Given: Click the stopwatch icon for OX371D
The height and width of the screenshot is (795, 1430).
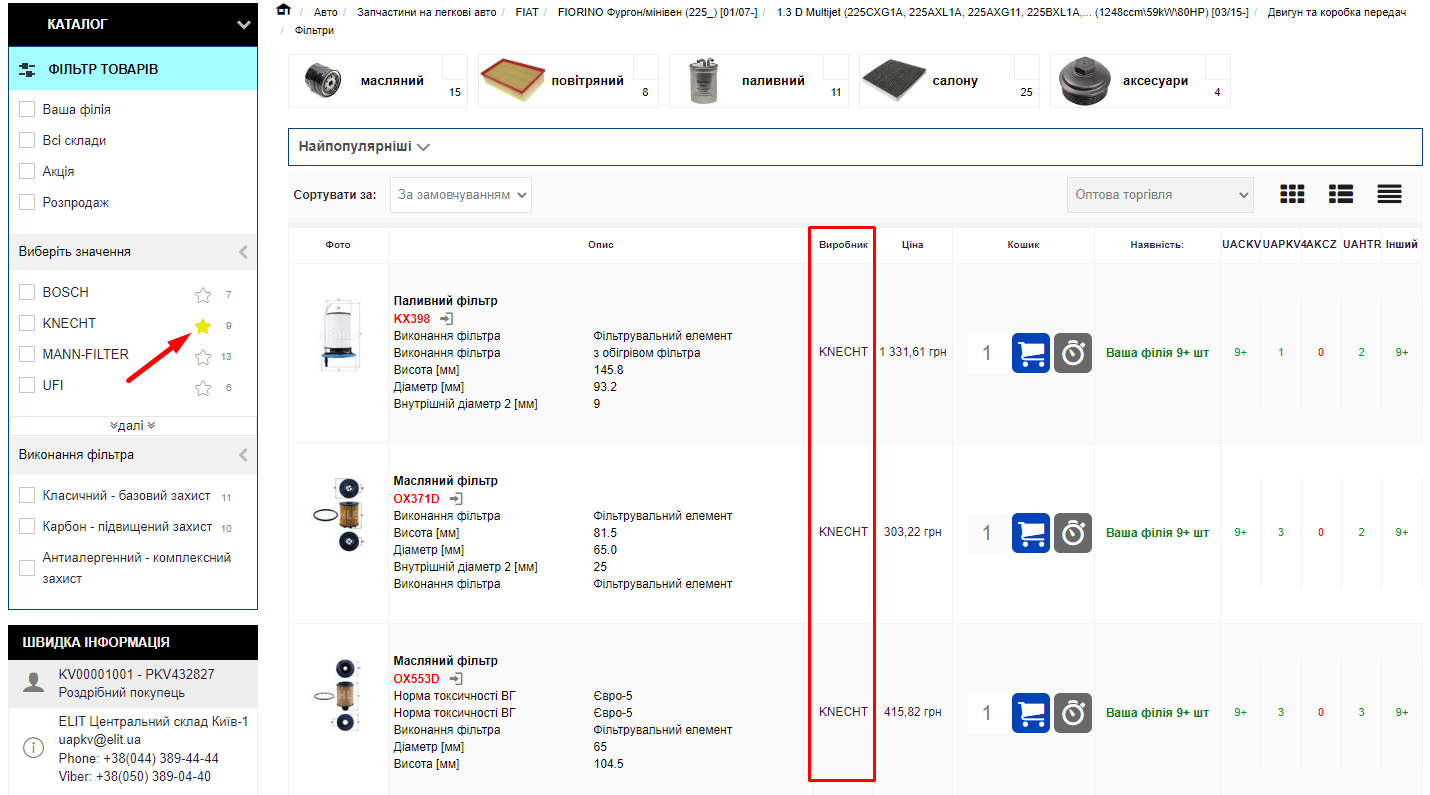Looking at the screenshot, I should (x=1073, y=533).
